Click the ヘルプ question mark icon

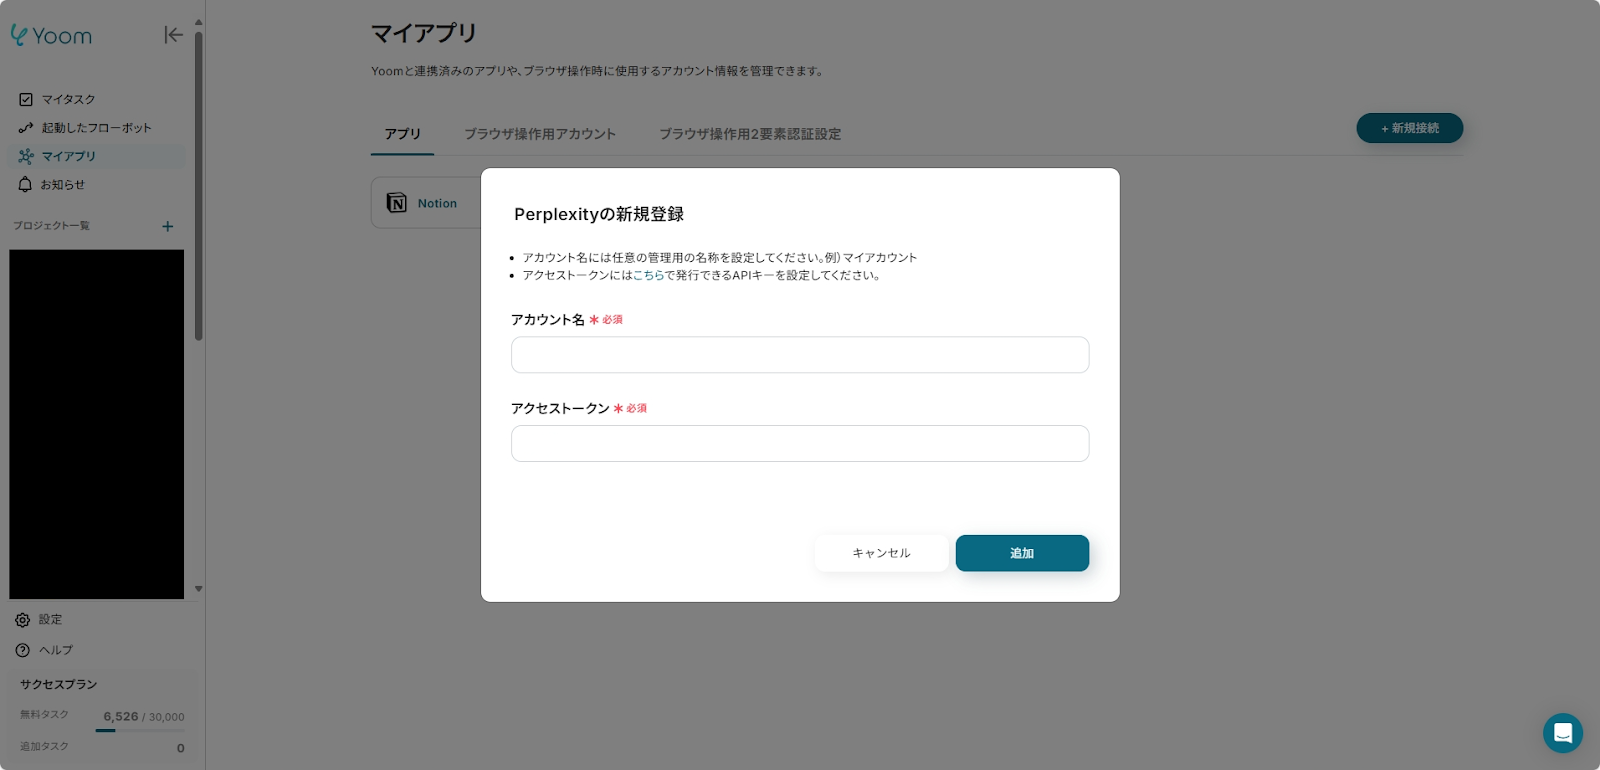[23, 650]
